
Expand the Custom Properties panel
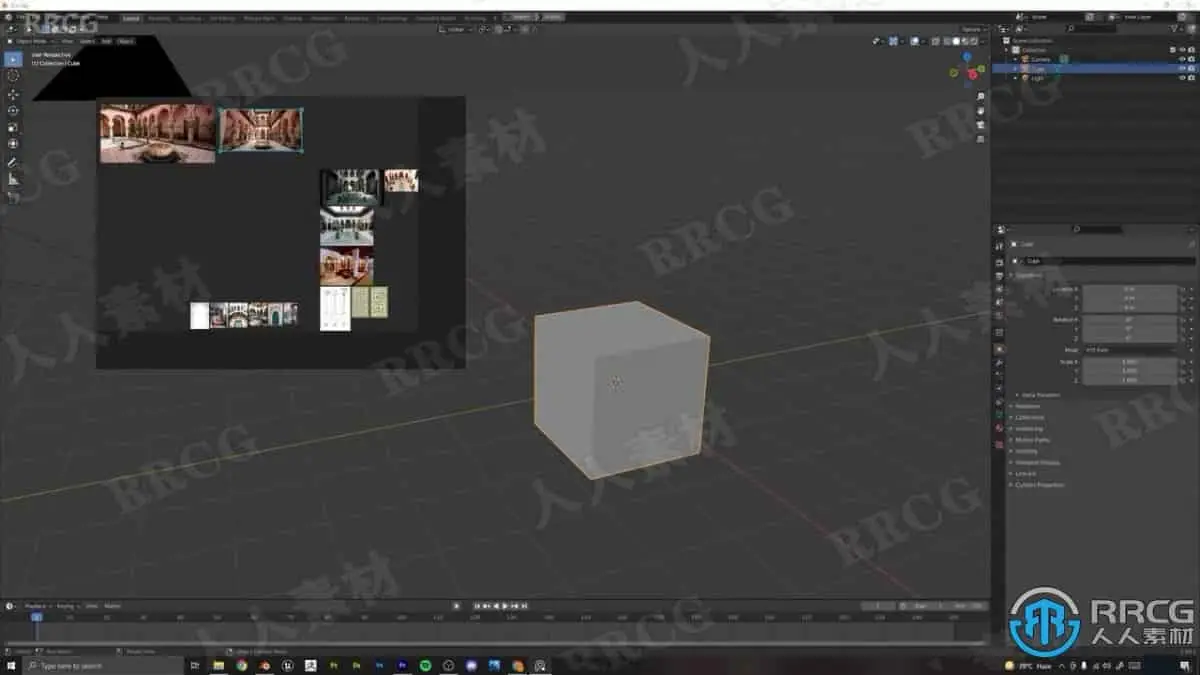click(x=1038, y=485)
